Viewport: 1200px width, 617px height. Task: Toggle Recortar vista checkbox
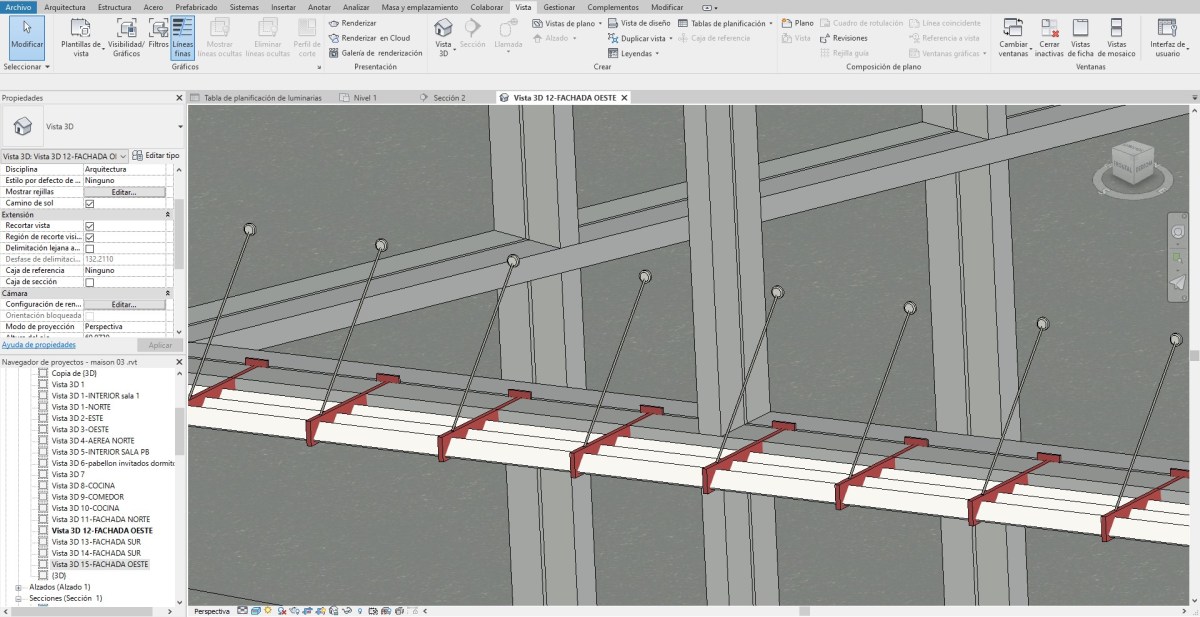pos(89,226)
